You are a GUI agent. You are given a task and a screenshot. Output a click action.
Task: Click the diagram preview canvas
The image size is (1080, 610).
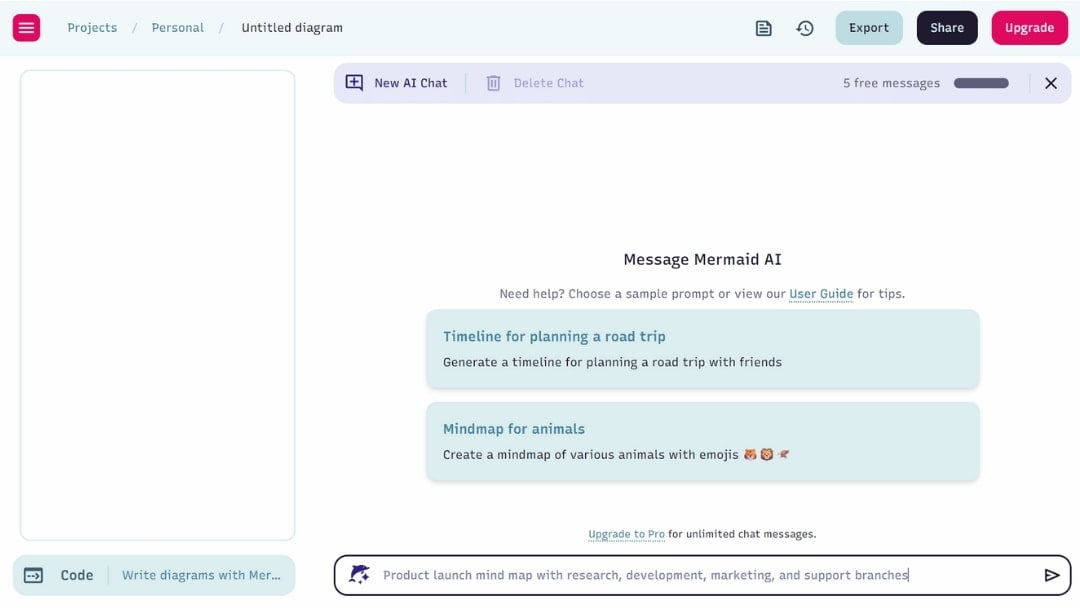158,305
